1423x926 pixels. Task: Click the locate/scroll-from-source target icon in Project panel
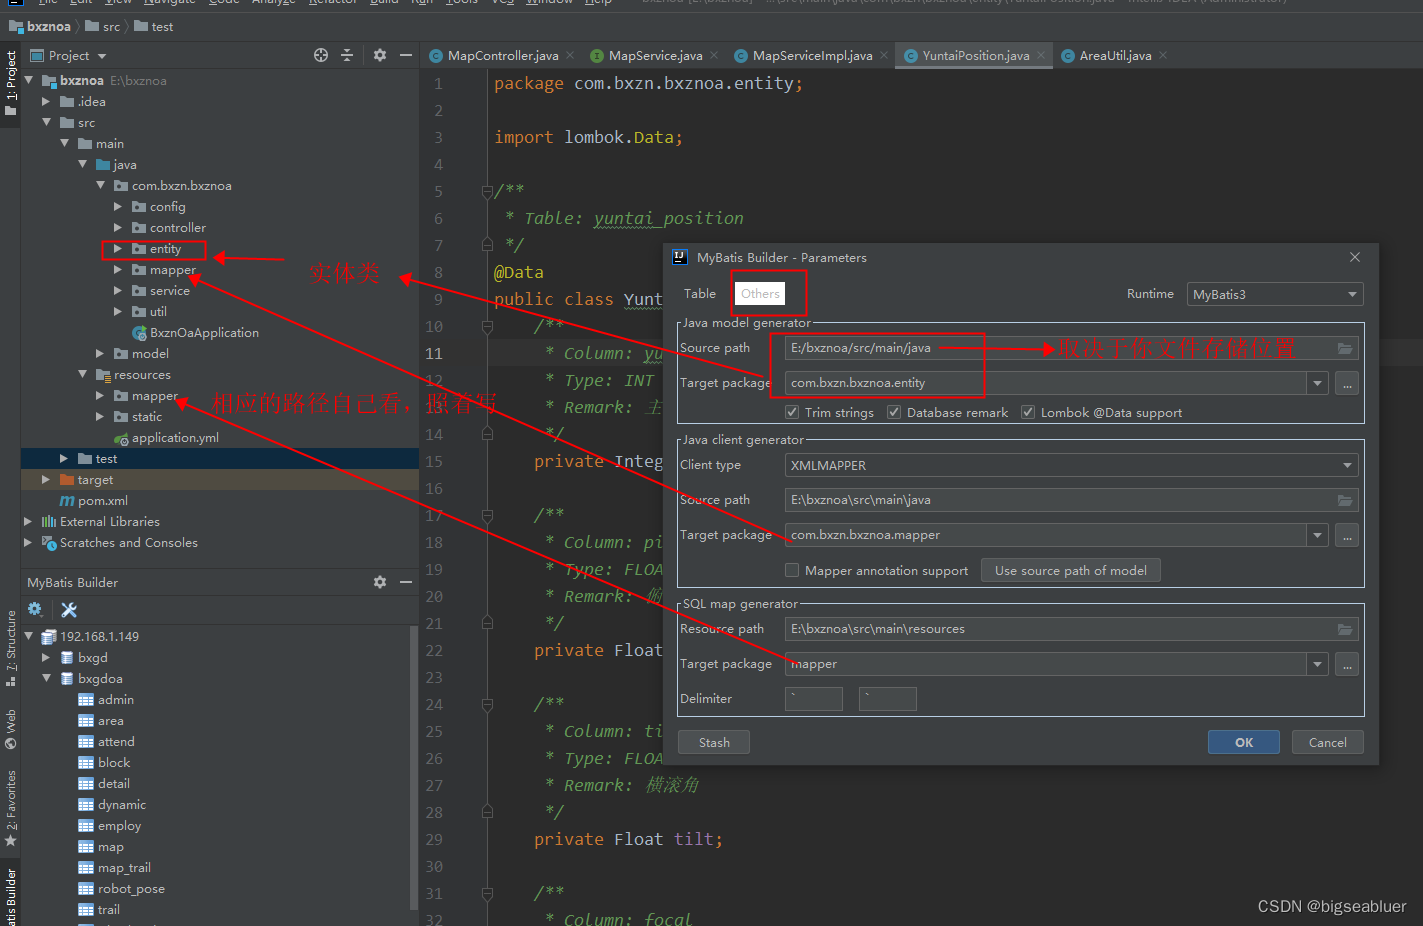[x=321, y=55]
